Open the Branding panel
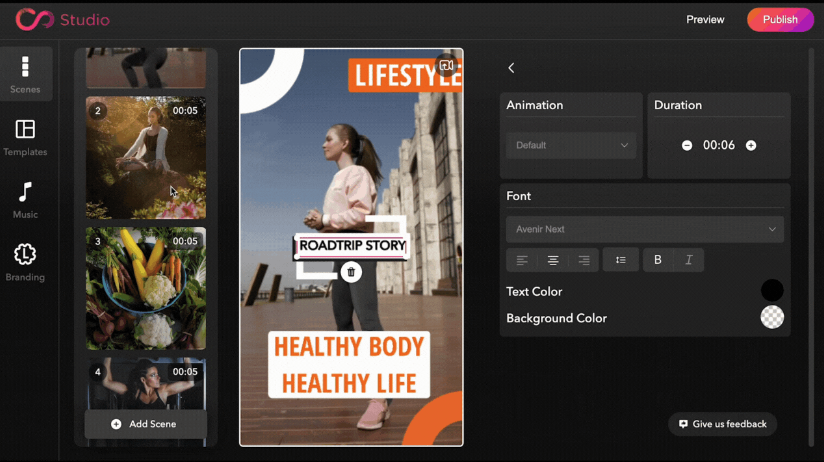 (25, 263)
